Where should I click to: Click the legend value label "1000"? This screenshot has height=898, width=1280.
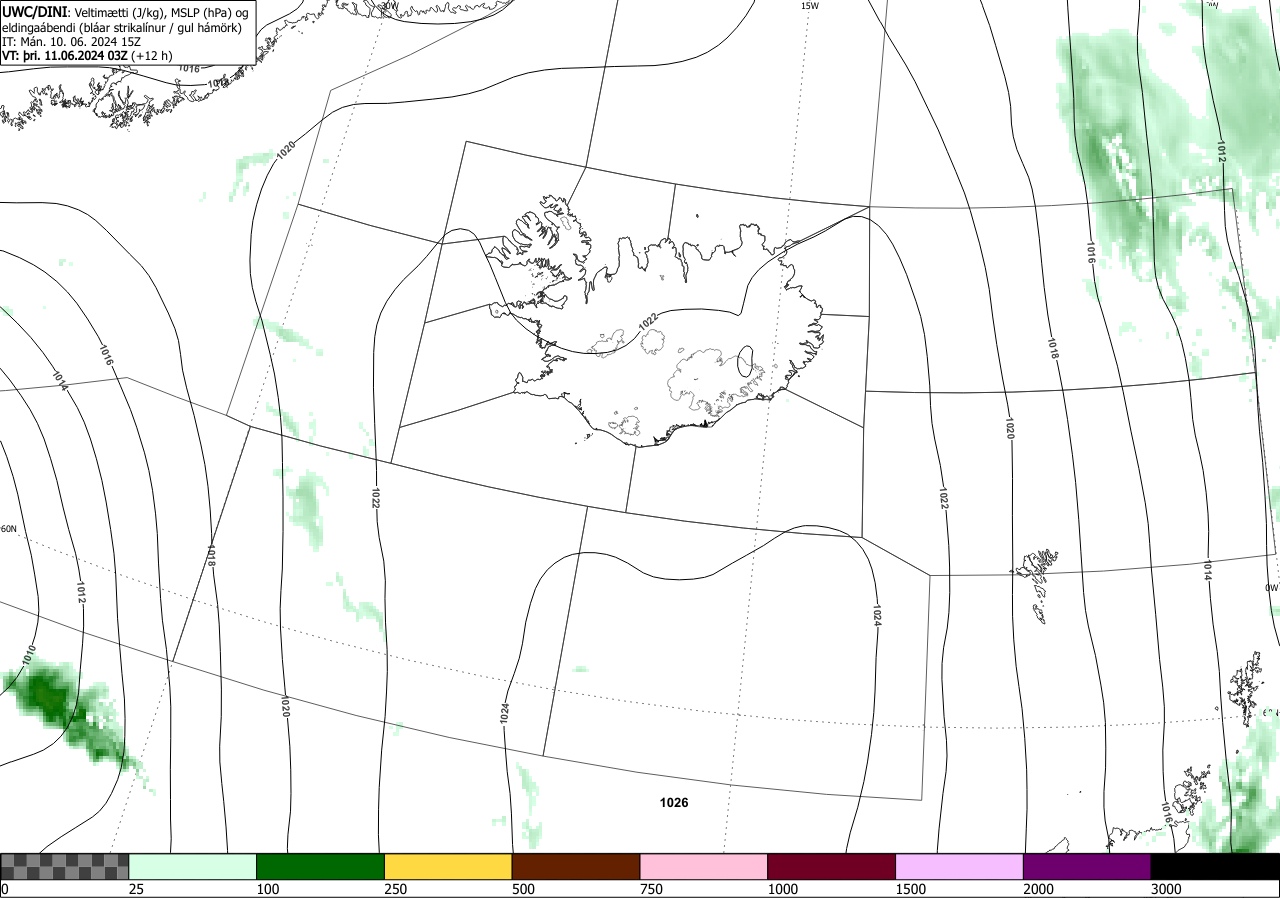[783, 889]
